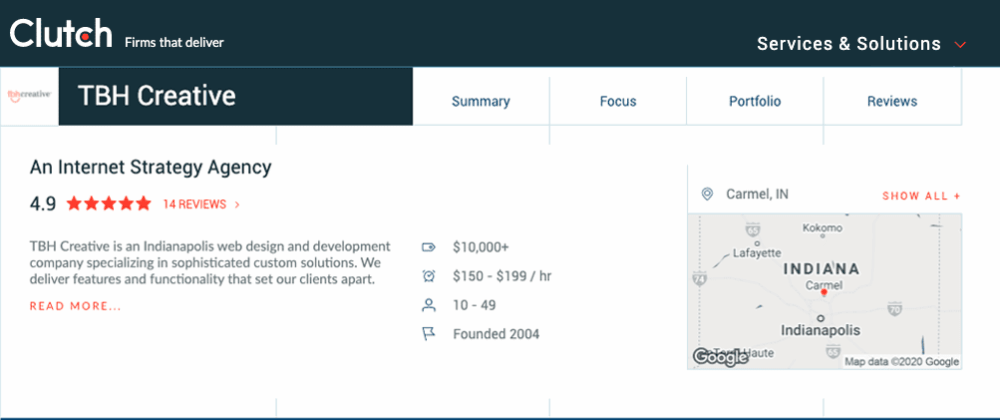Click the five-star rating icons
The width and height of the screenshot is (1000, 420).
(x=108, y=204)
